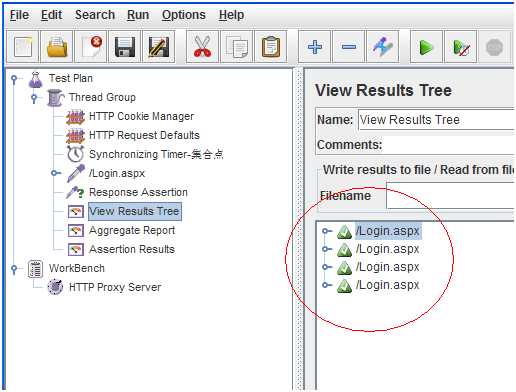516x392 pixels.
Task: Expand the second /Login.aspx result entry
Action: click(327, 249)
